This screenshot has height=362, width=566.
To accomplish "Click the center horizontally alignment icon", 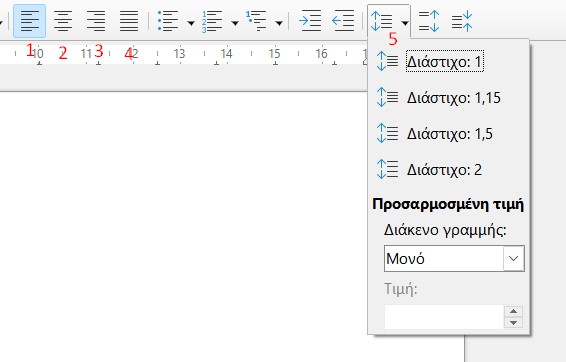I will (63, 21).
